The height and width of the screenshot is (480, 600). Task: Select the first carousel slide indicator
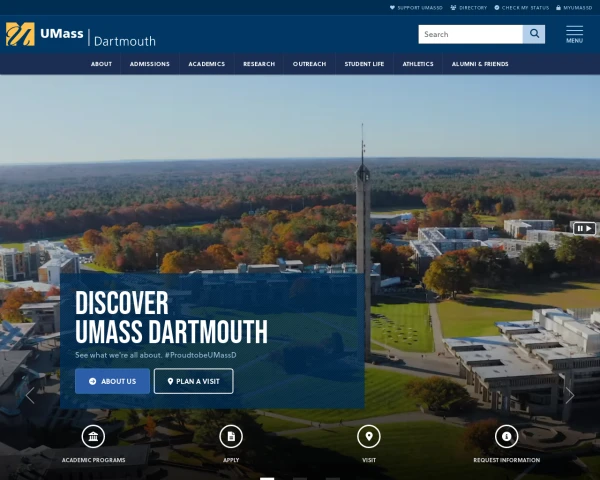point(267,478)
